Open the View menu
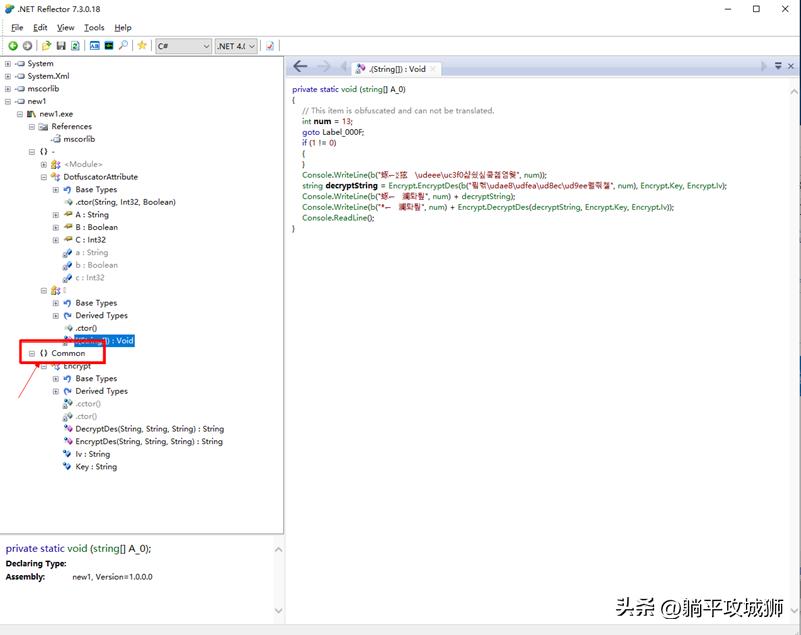The width and height of the screenshot is (801, 635). pyautogui.click(x=66, y=28)
